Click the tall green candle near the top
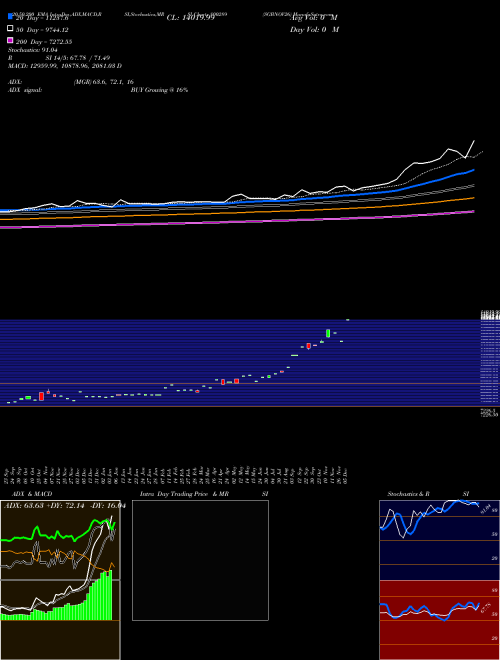500x660 pixels. (x=328, y=333)
